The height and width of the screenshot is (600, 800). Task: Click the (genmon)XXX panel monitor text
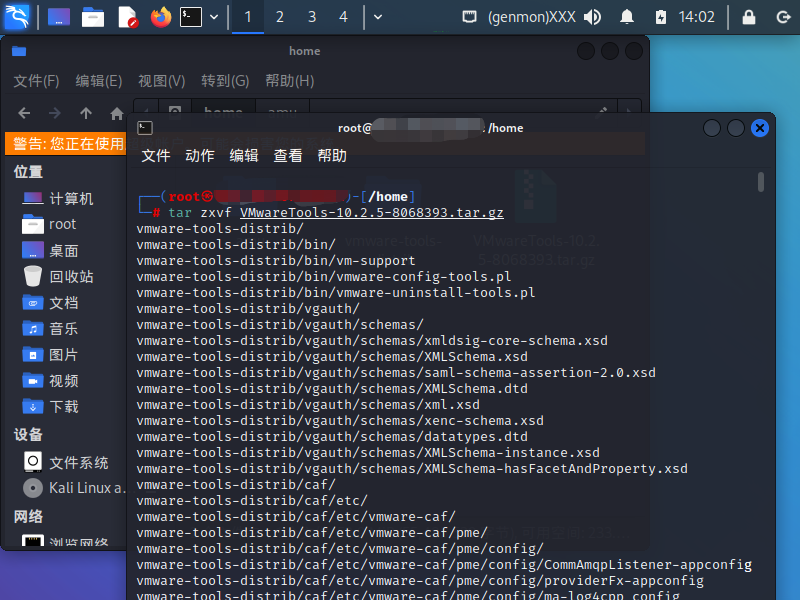[532, 17]
